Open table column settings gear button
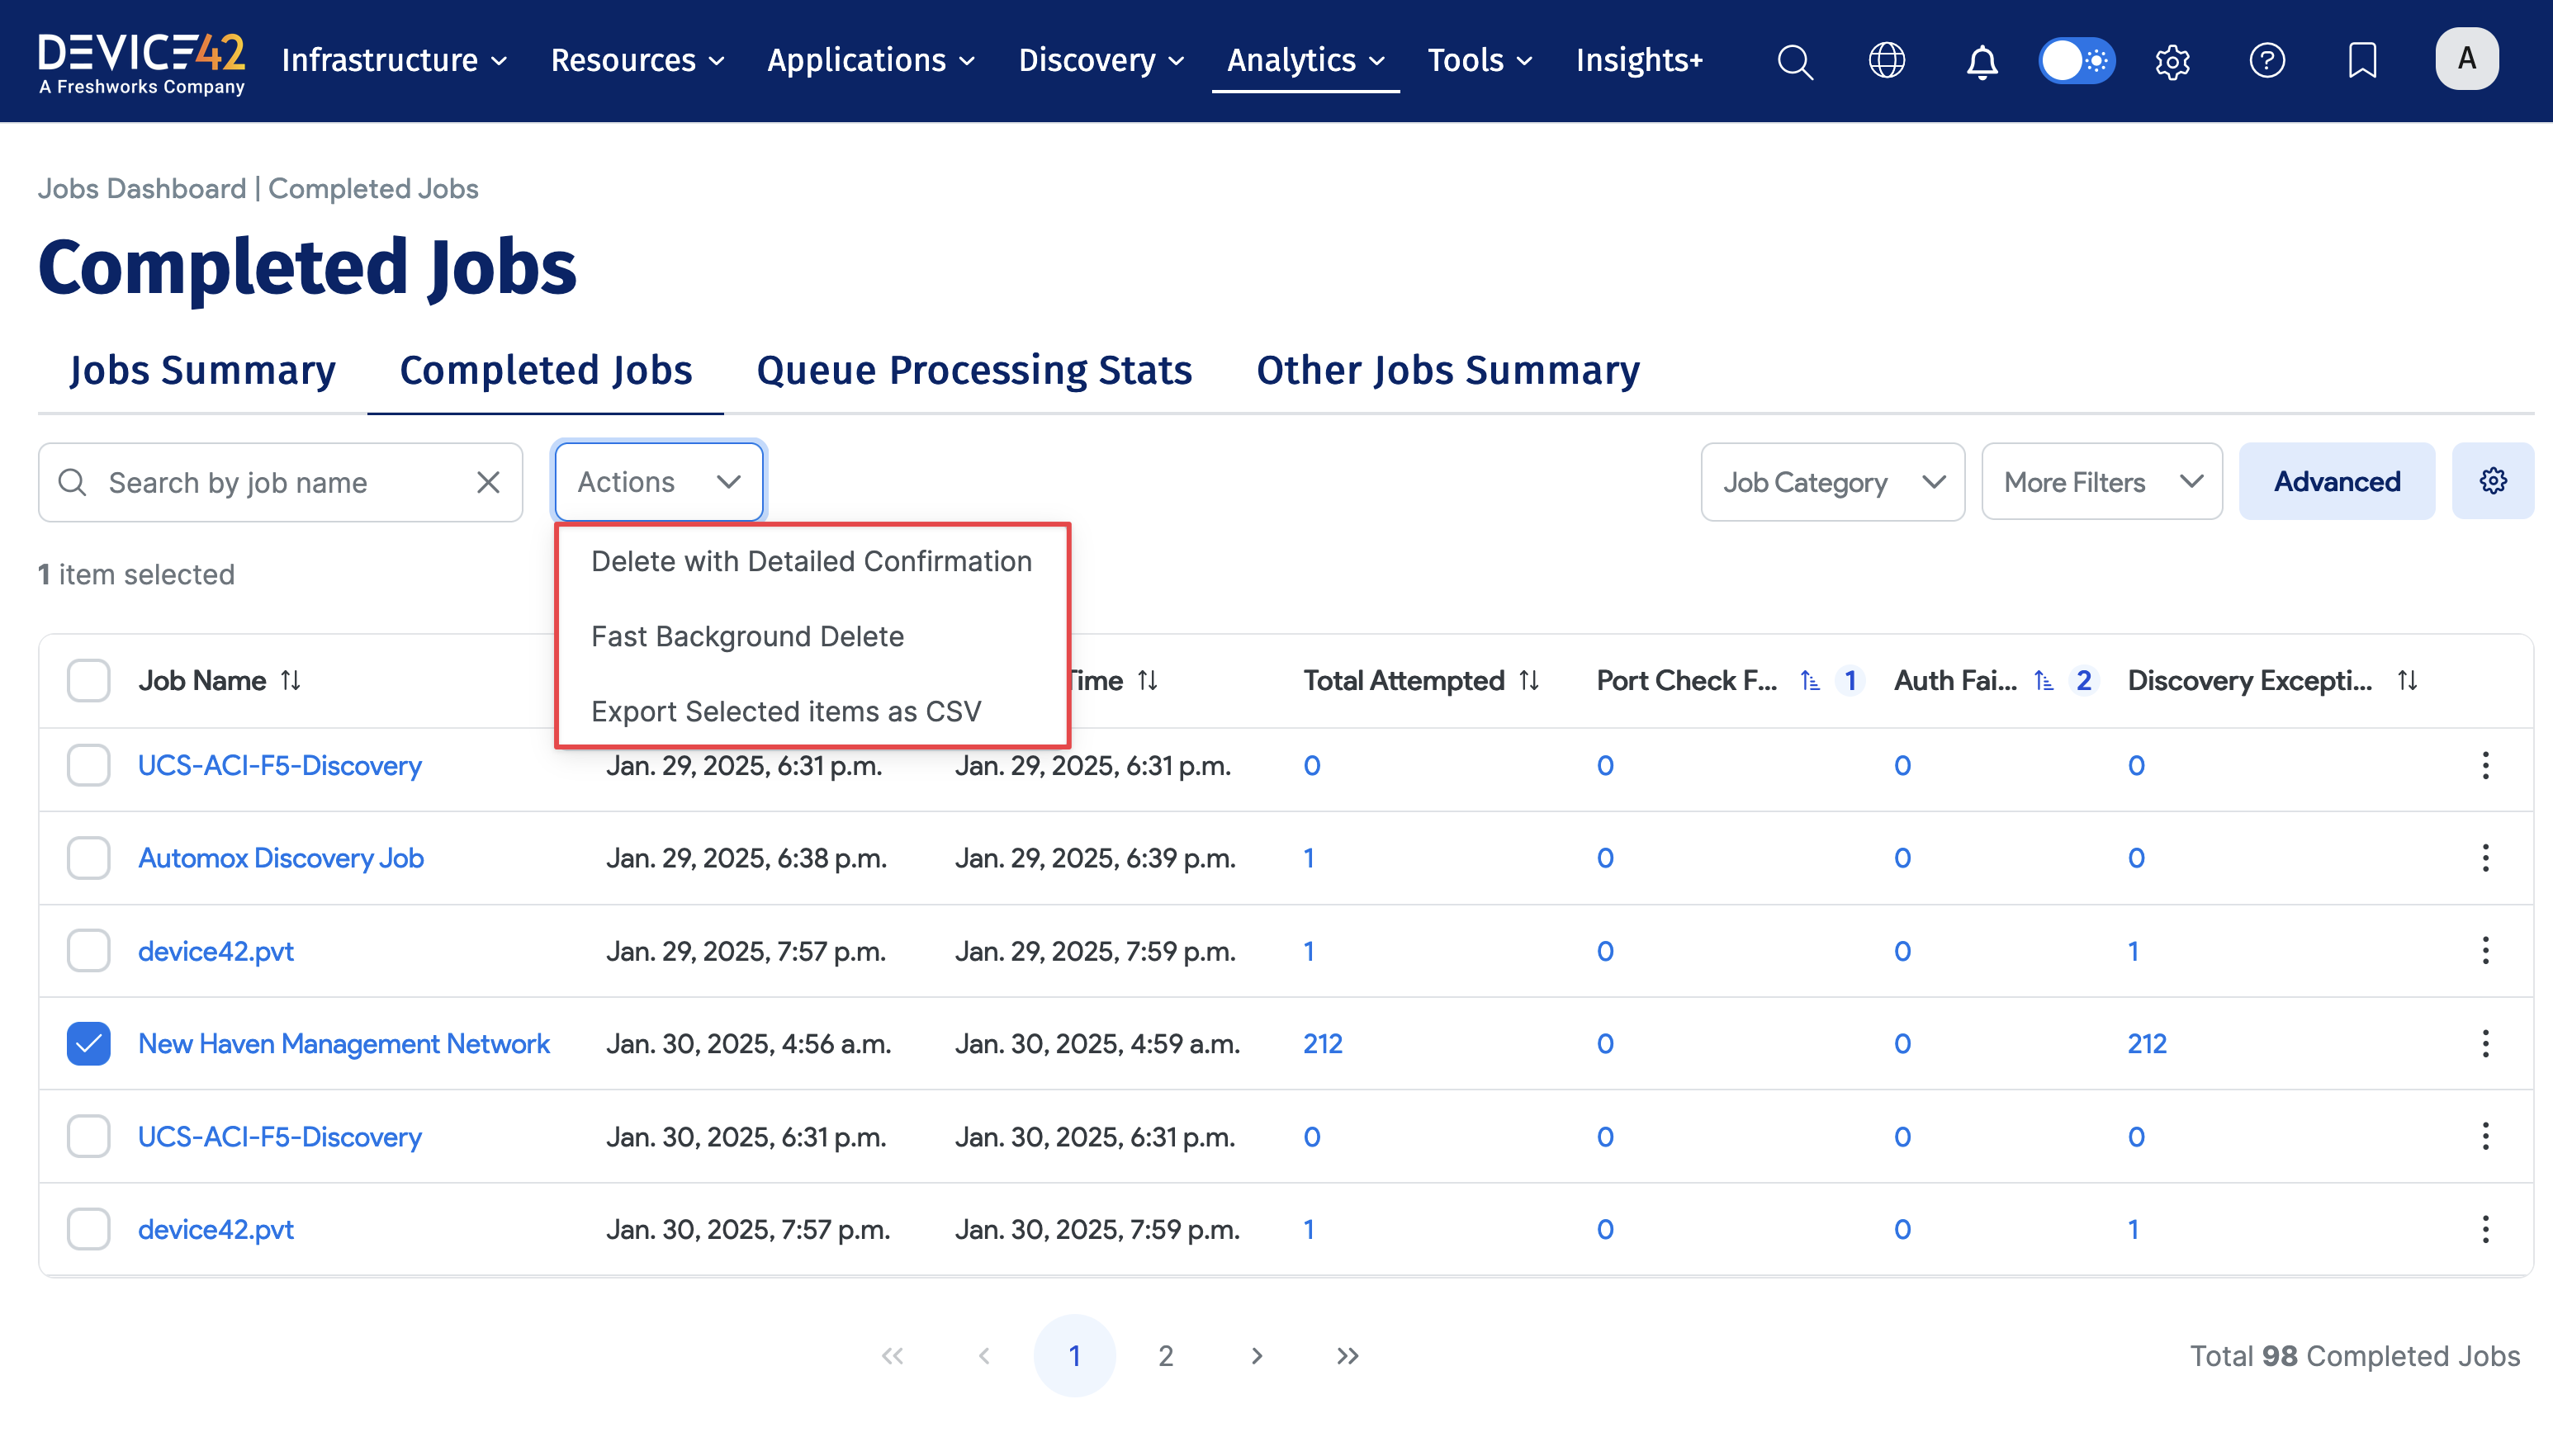Screen dimensions: 2553x1456 point(2493,482)
